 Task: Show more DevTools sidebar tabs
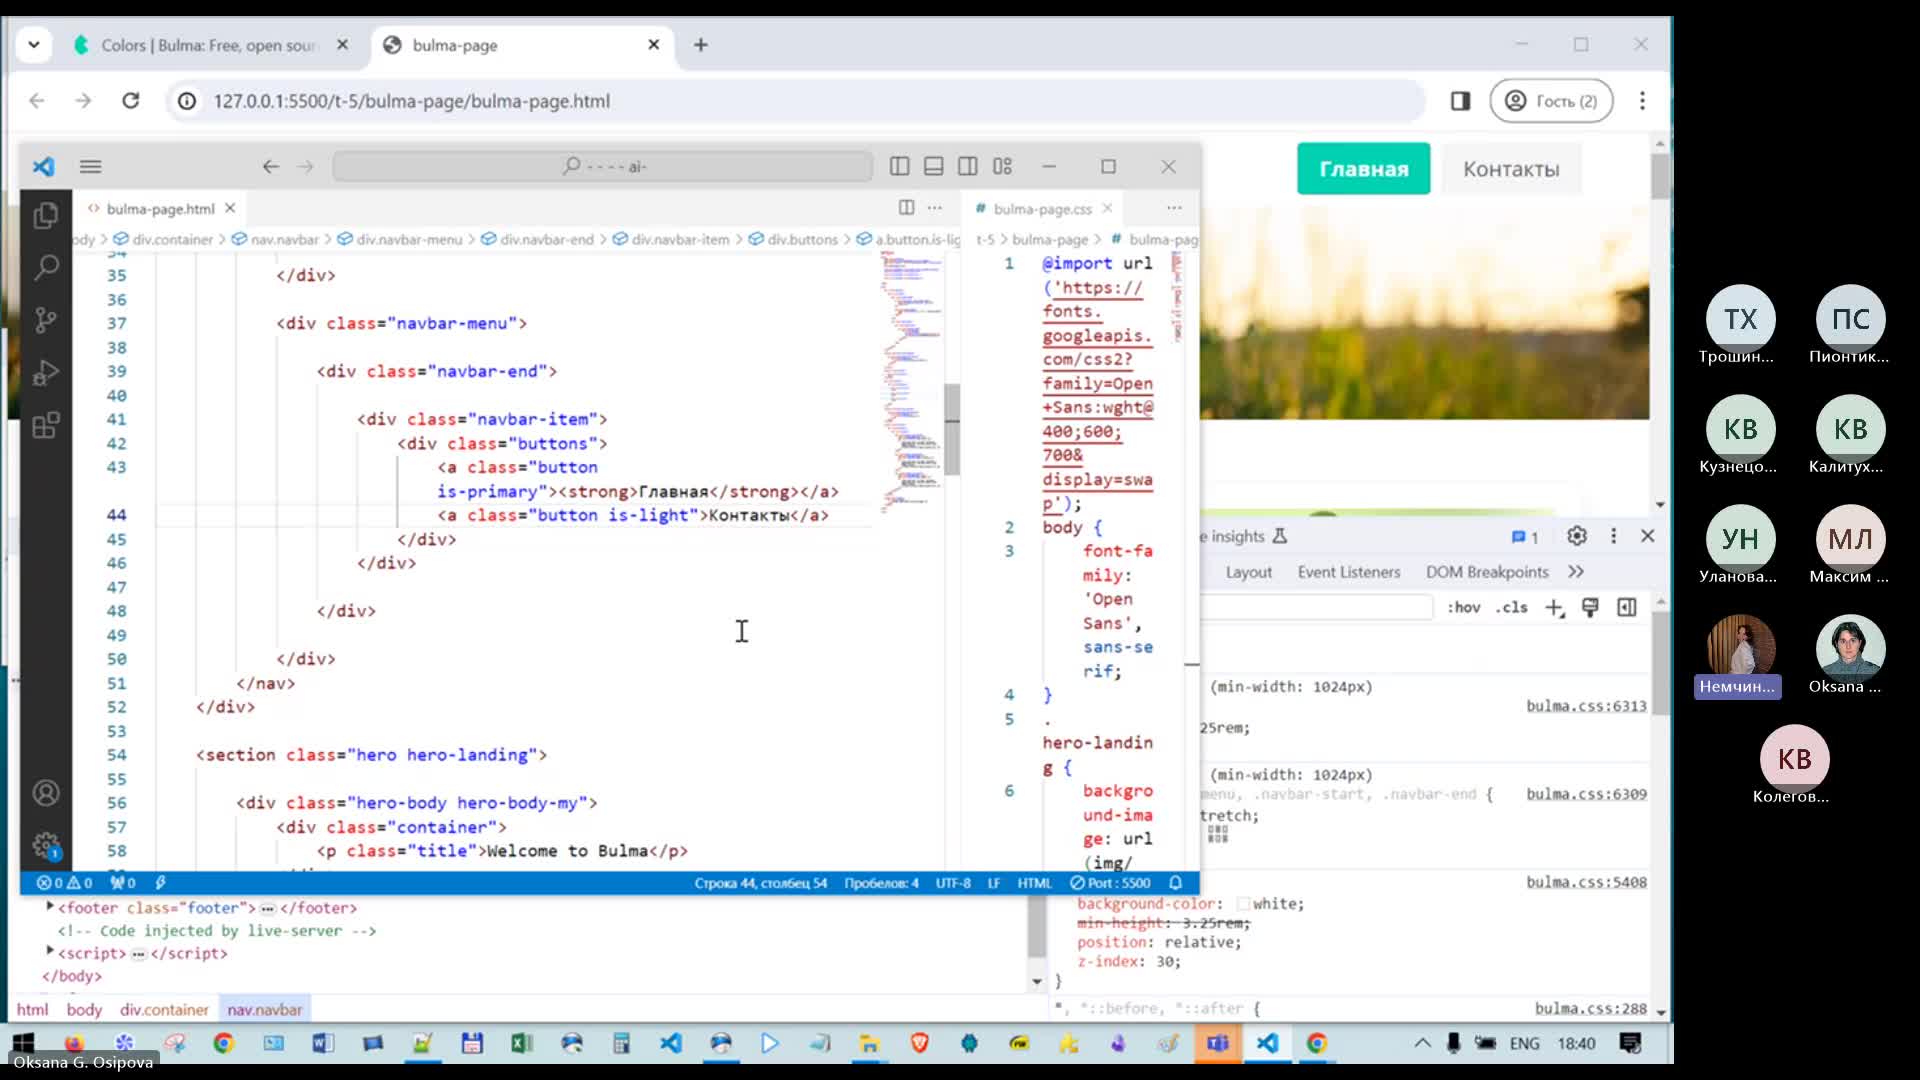[1576, 572]
